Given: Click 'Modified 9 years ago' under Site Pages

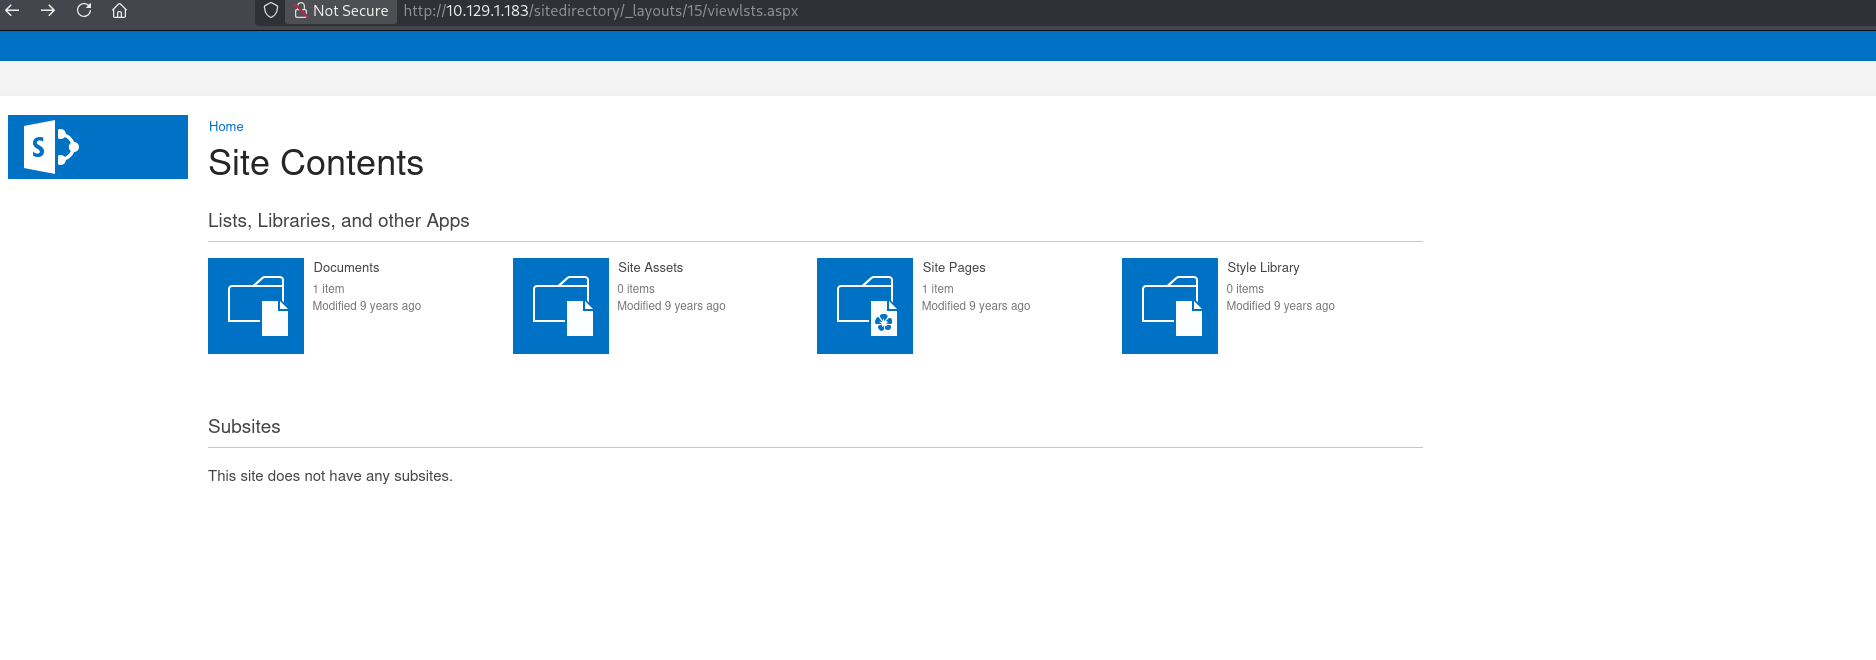Looking at the screenshot, I should pyautogui.click(x=976, y=306).
